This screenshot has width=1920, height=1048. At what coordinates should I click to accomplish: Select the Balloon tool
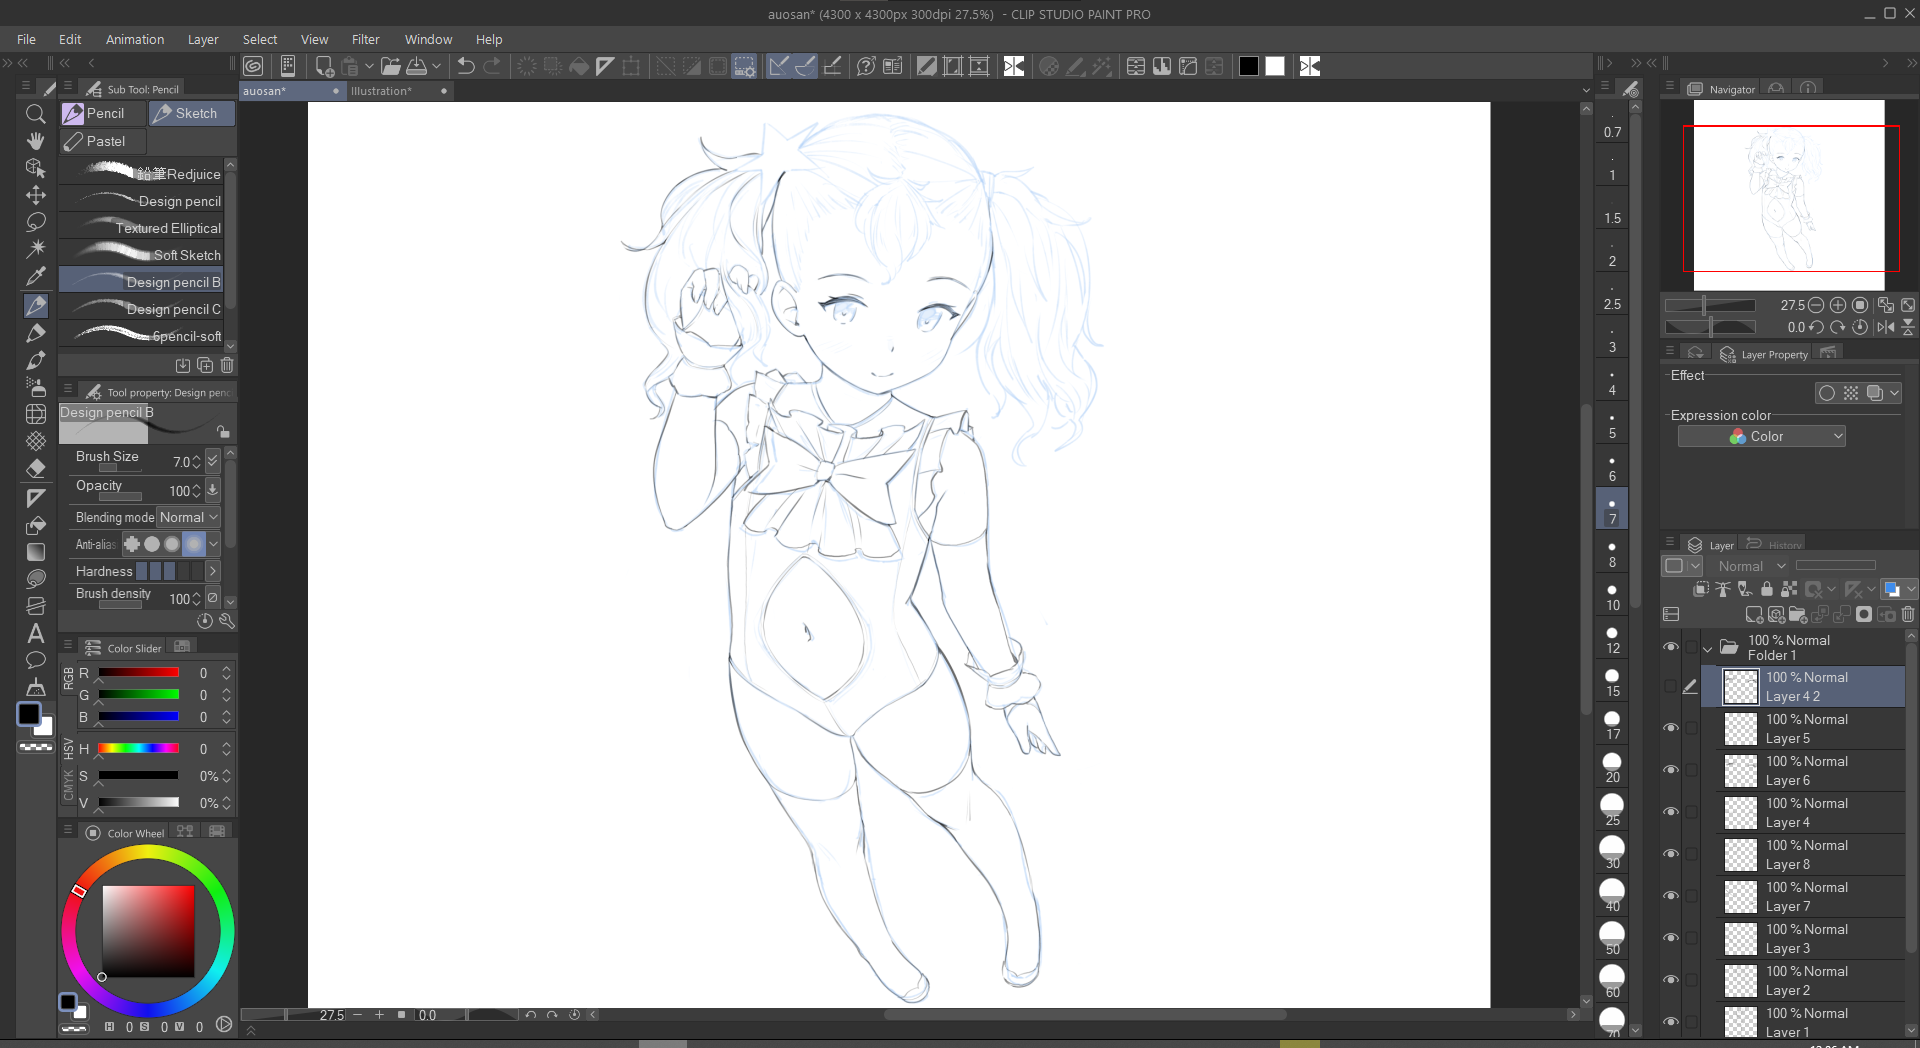[x=35, y=660]
